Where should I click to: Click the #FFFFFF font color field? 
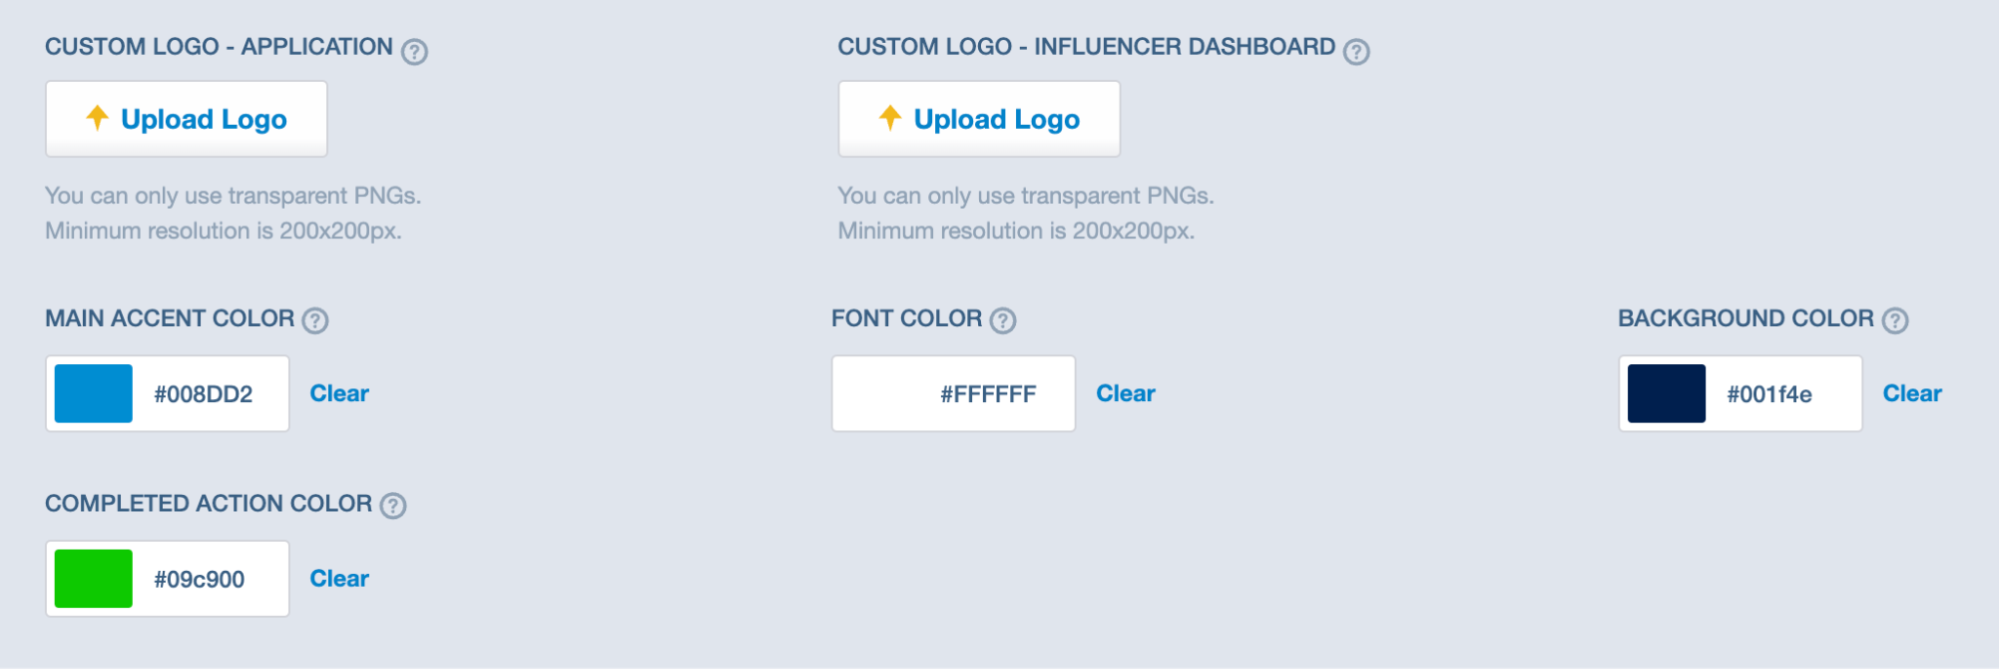(953, 393)
